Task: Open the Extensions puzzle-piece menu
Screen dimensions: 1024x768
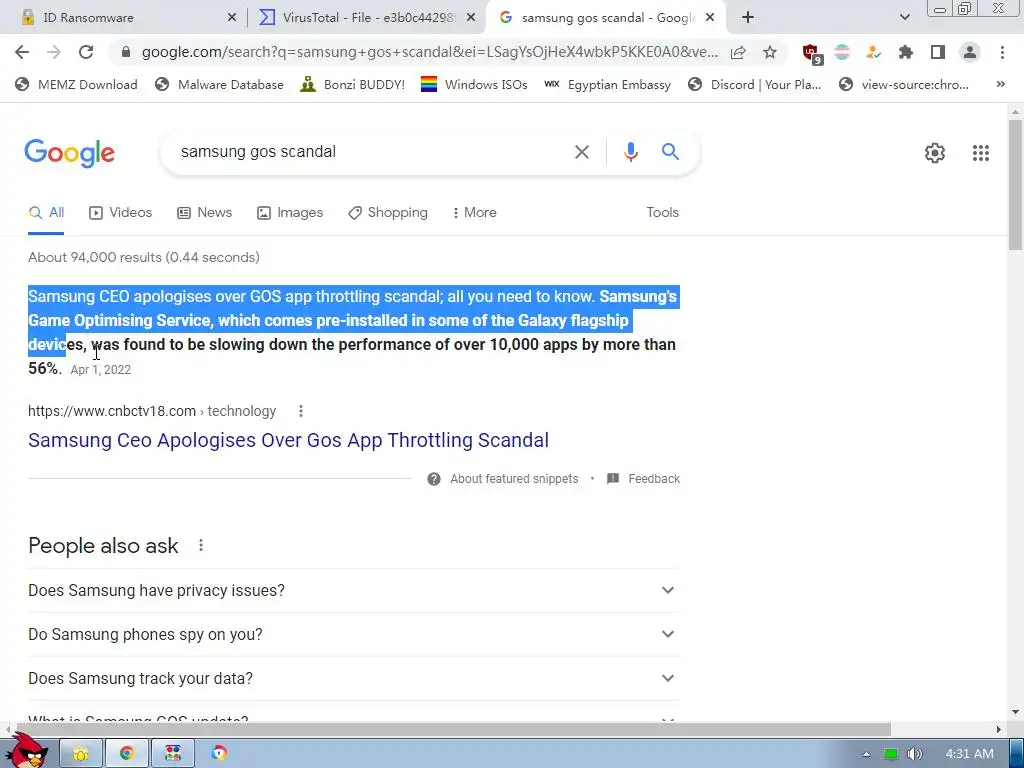Action: (906, 52)
